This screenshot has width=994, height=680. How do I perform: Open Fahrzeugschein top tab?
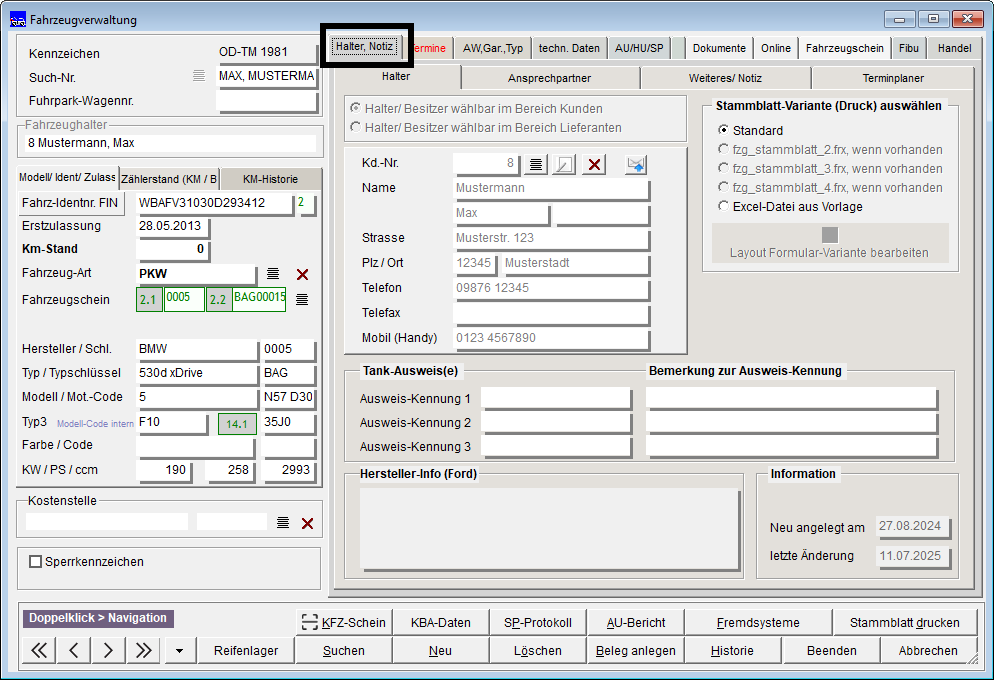pos(844,48)
